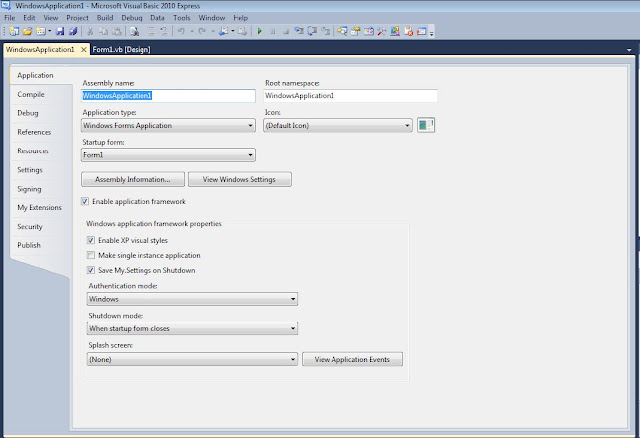Open the Data menu
This screenshot has height=438, width=640.
(x=157, y=18)
